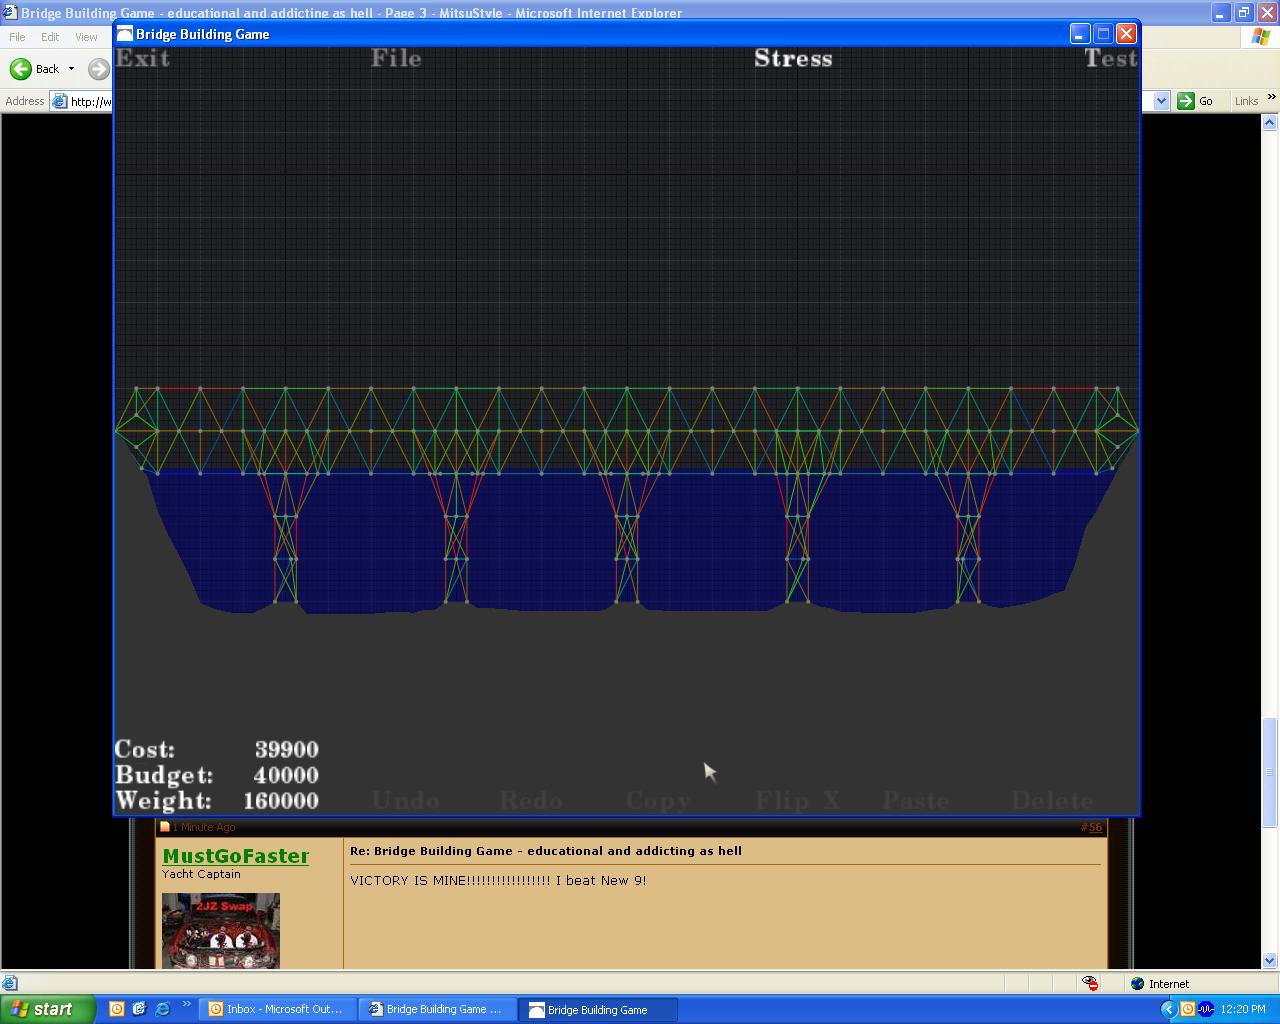Open the Edit menu in Internet Explorer
The width and height of the screenshot is (1280, 1024).
point(50,37)
